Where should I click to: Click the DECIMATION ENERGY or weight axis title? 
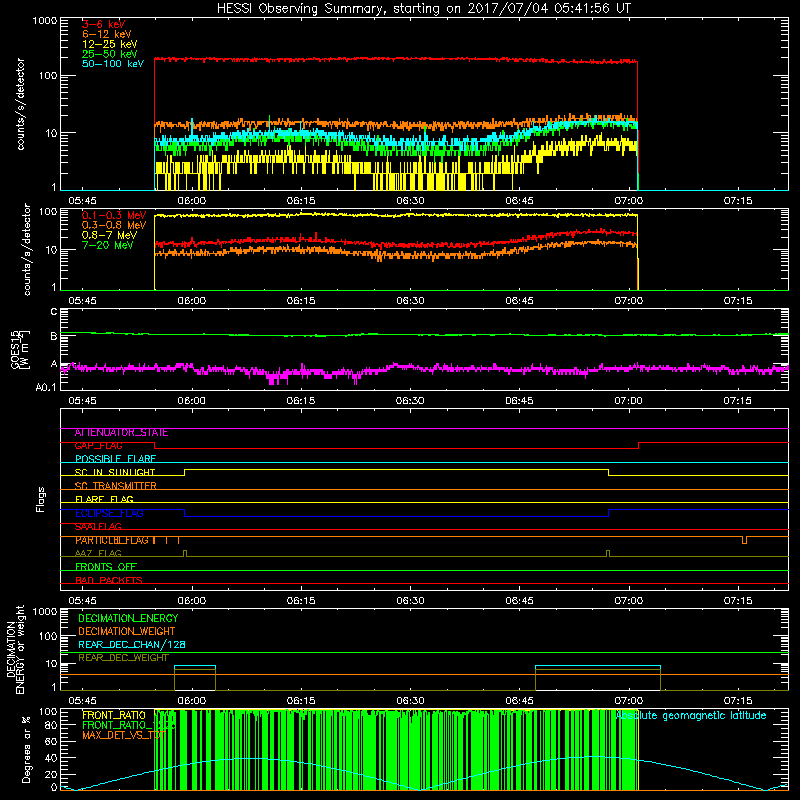click(x=15, y=650)
